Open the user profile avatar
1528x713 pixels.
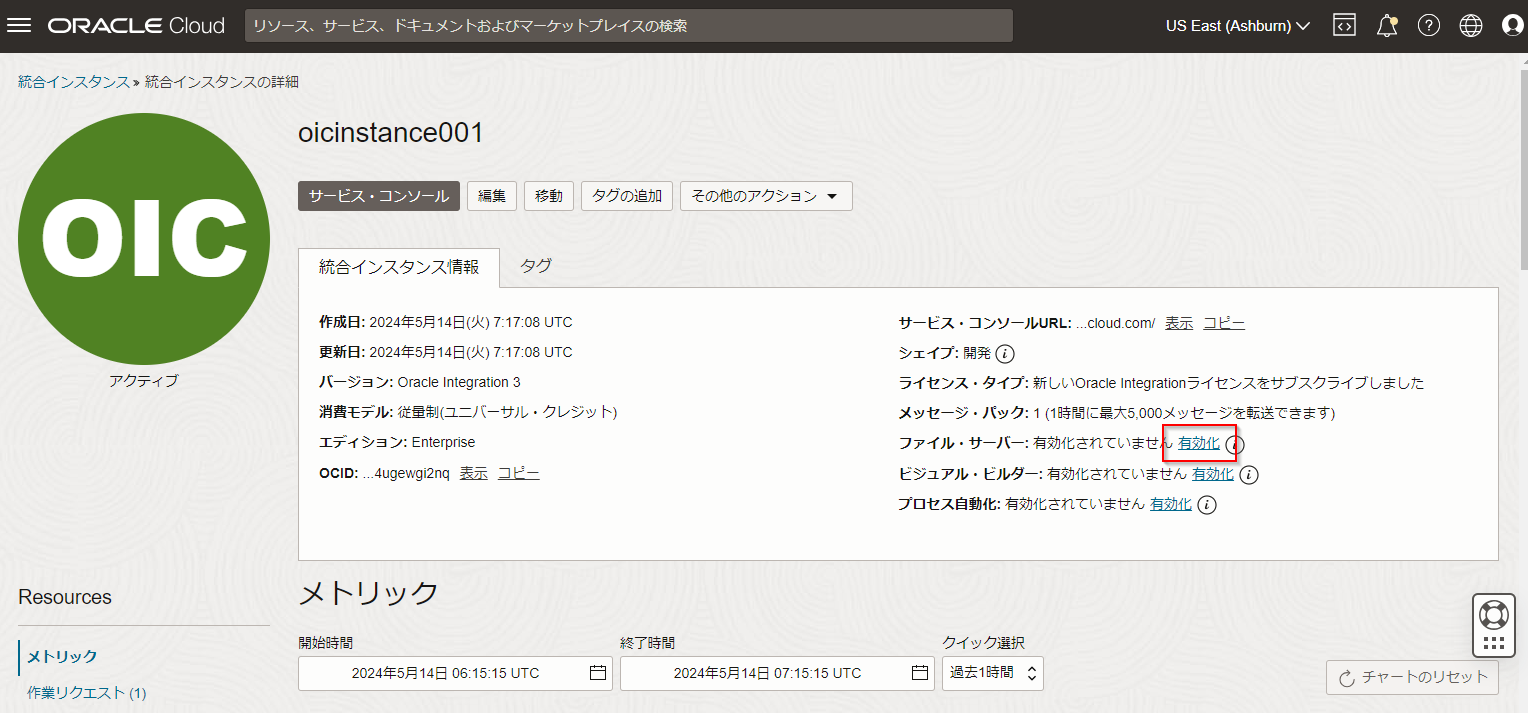pos(1512,26)
